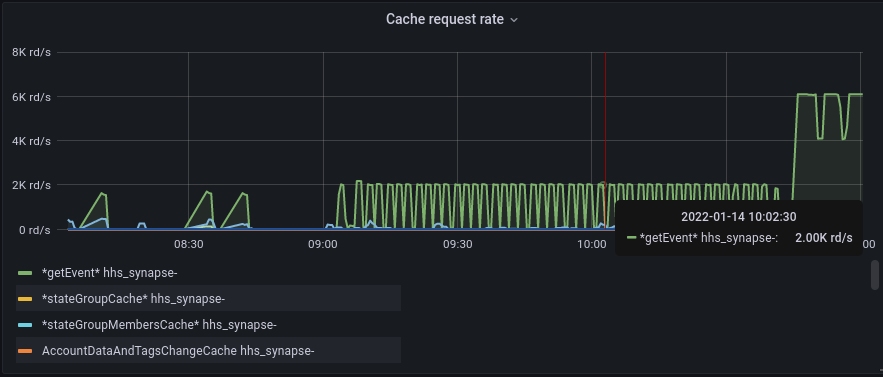Click the tooltip timestamp 2022-01-14 10:02:30
Screen dimensions: 883x377
coord(738,216)
